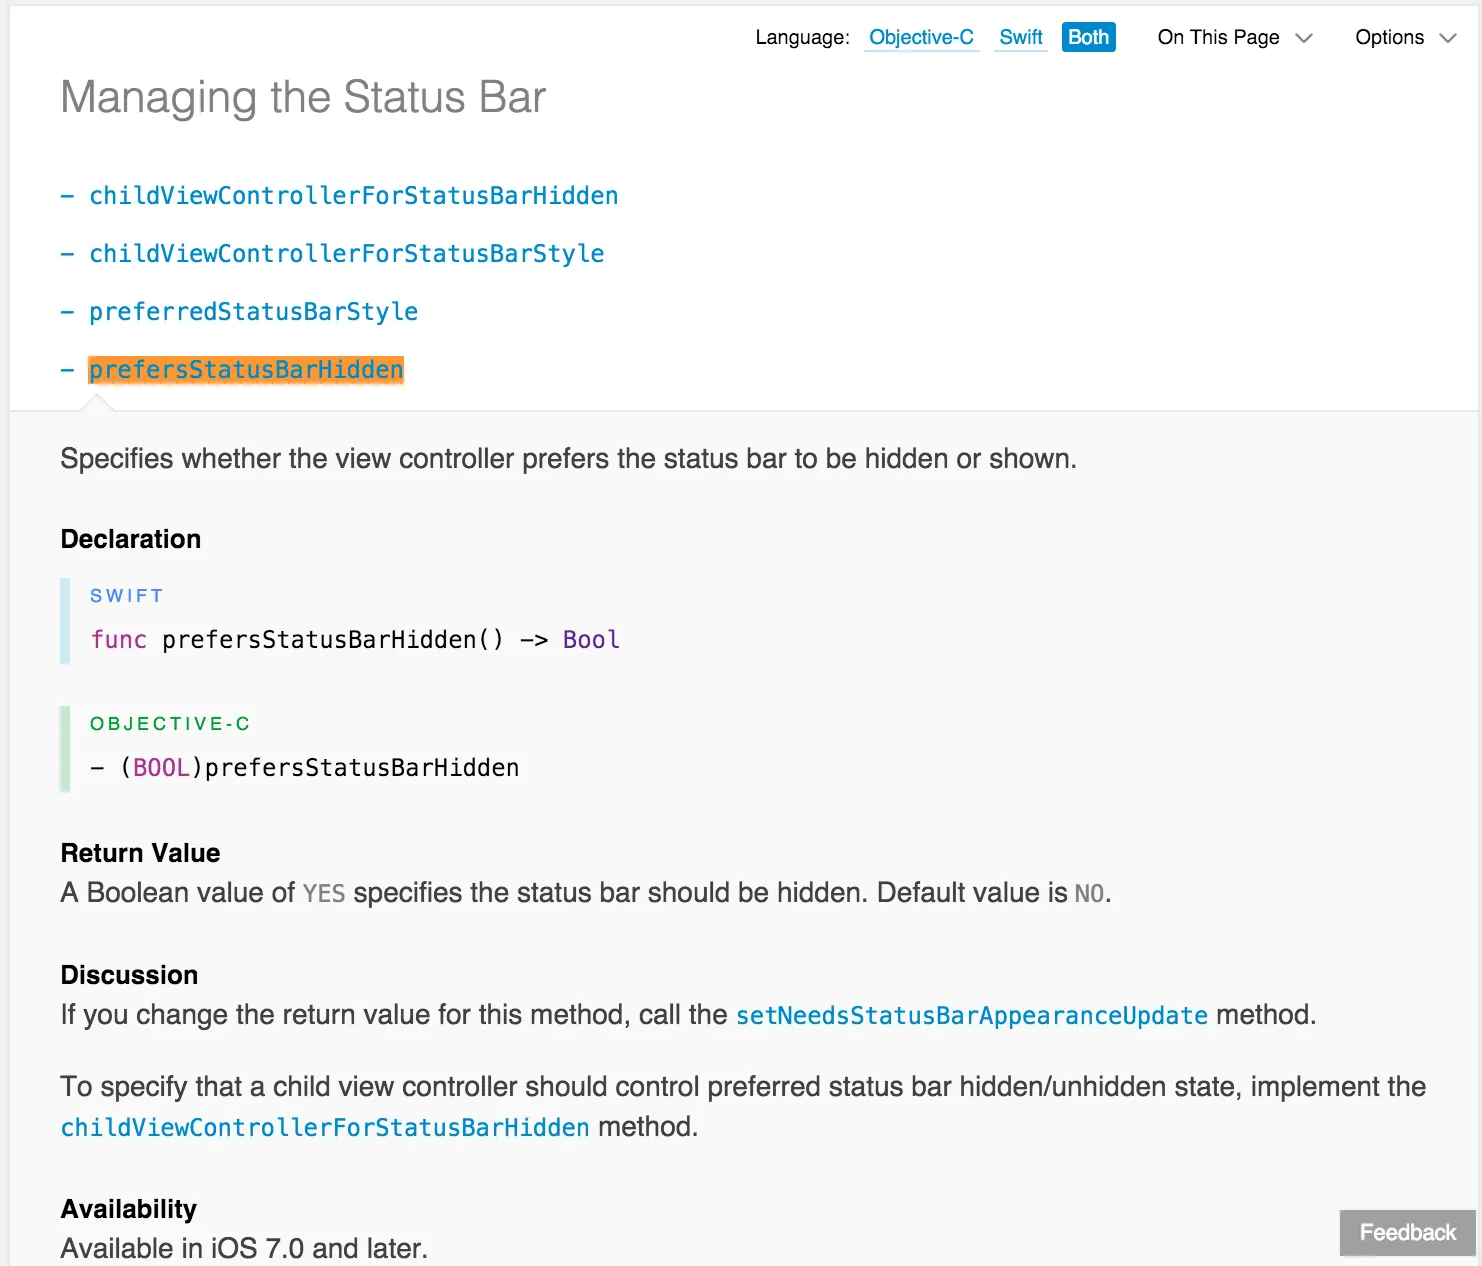Open childViewControllerForStatusBarHidden in the method list
The width and height of the screenshot is (1482, 1266).
(353, 196)
